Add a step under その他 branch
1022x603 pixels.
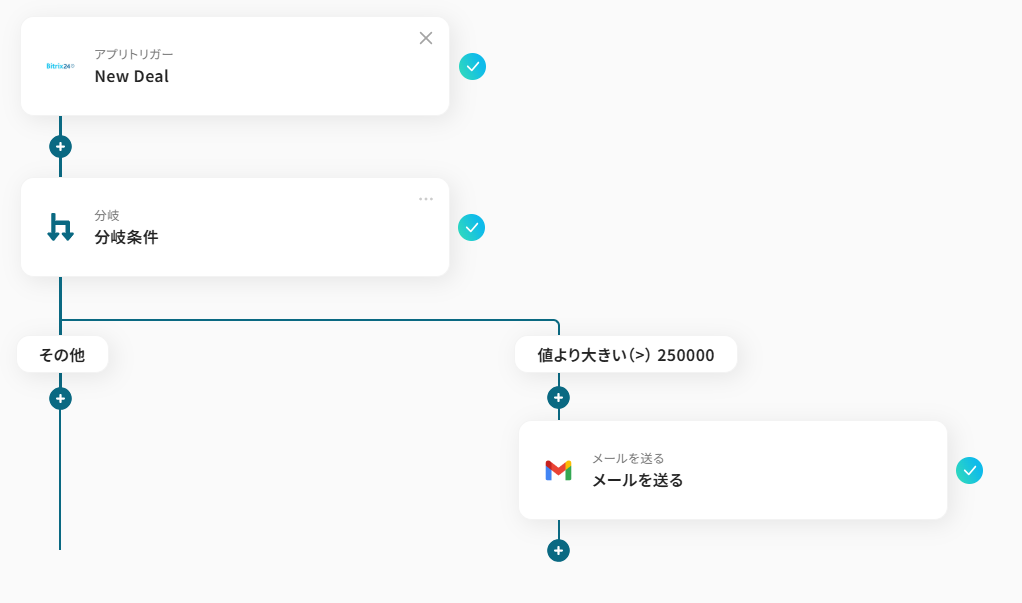[60, 398]
